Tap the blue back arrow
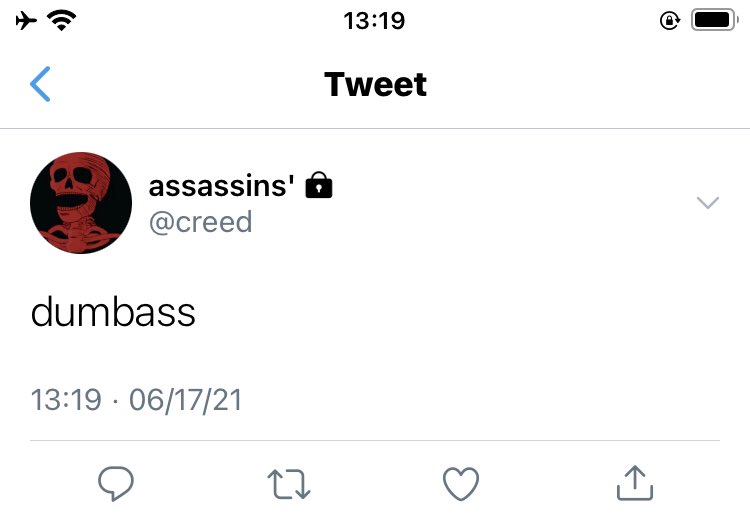The width and height of the screenshot is (750, 527). (x=40, y=84)
